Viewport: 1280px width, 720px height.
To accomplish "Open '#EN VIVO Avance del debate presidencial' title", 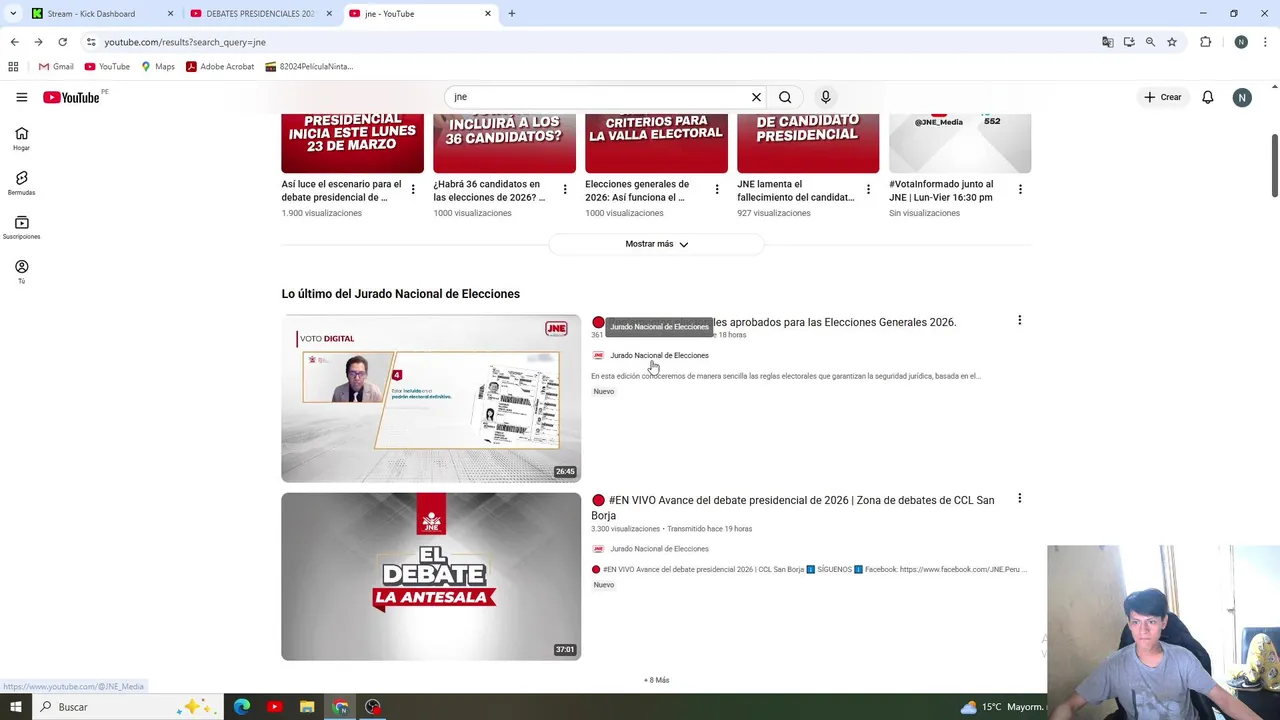I will coord(792,507).
